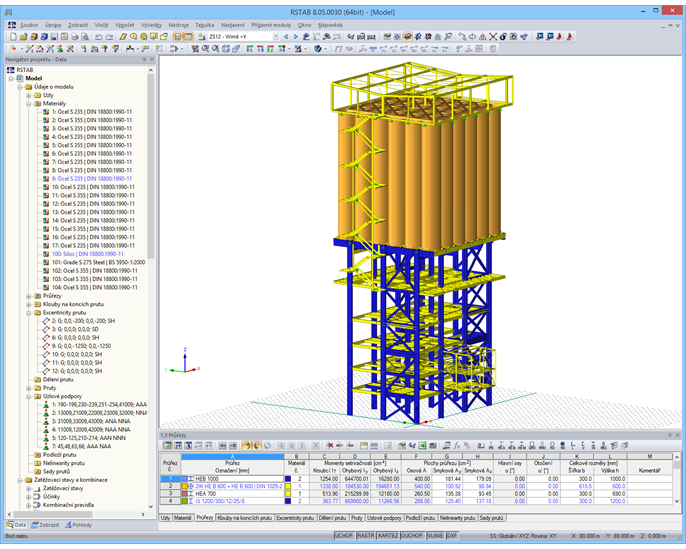Toggle KARTEZ mode in status bar
Viewport: 686px width, 549px height.
coord(389,536)
